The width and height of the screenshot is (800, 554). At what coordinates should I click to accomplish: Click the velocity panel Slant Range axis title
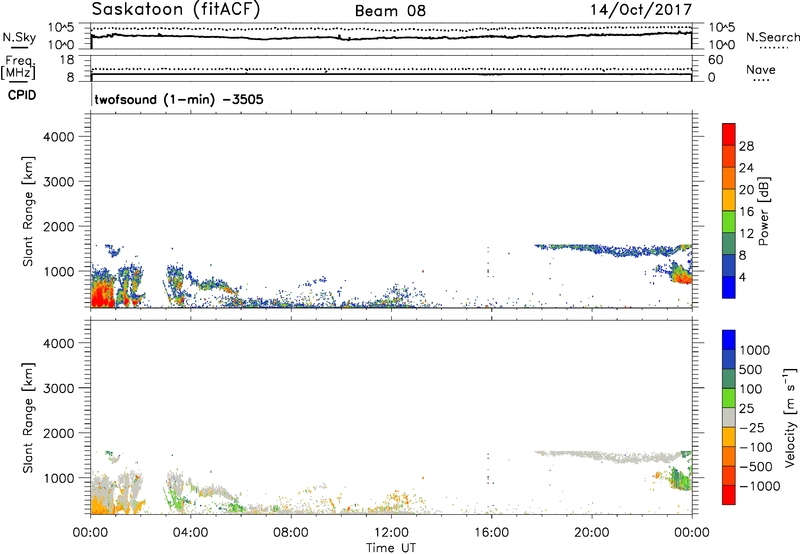(x=28, y=418)
